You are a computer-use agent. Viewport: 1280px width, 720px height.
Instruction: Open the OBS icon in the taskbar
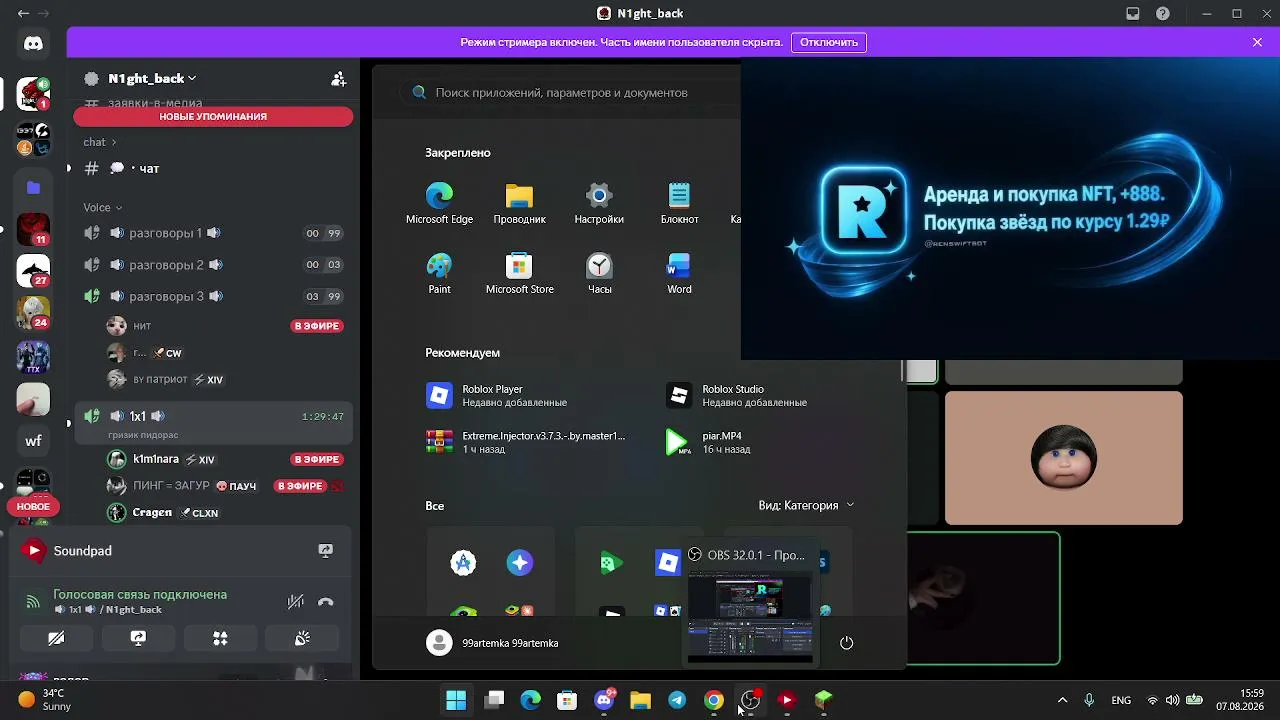coord(750,700)
